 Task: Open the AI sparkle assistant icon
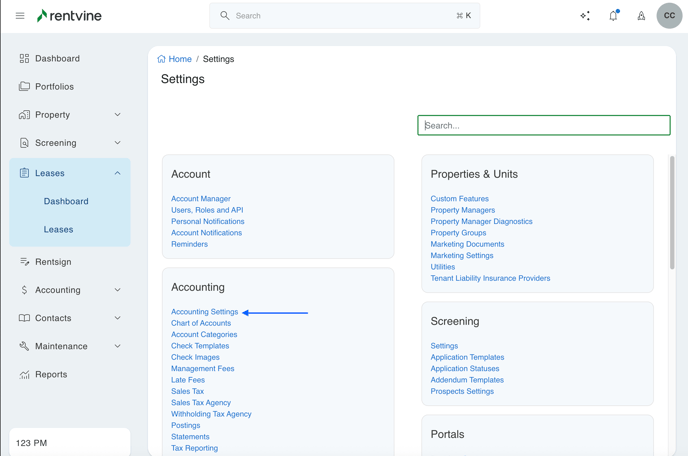[x=585, y=16]
